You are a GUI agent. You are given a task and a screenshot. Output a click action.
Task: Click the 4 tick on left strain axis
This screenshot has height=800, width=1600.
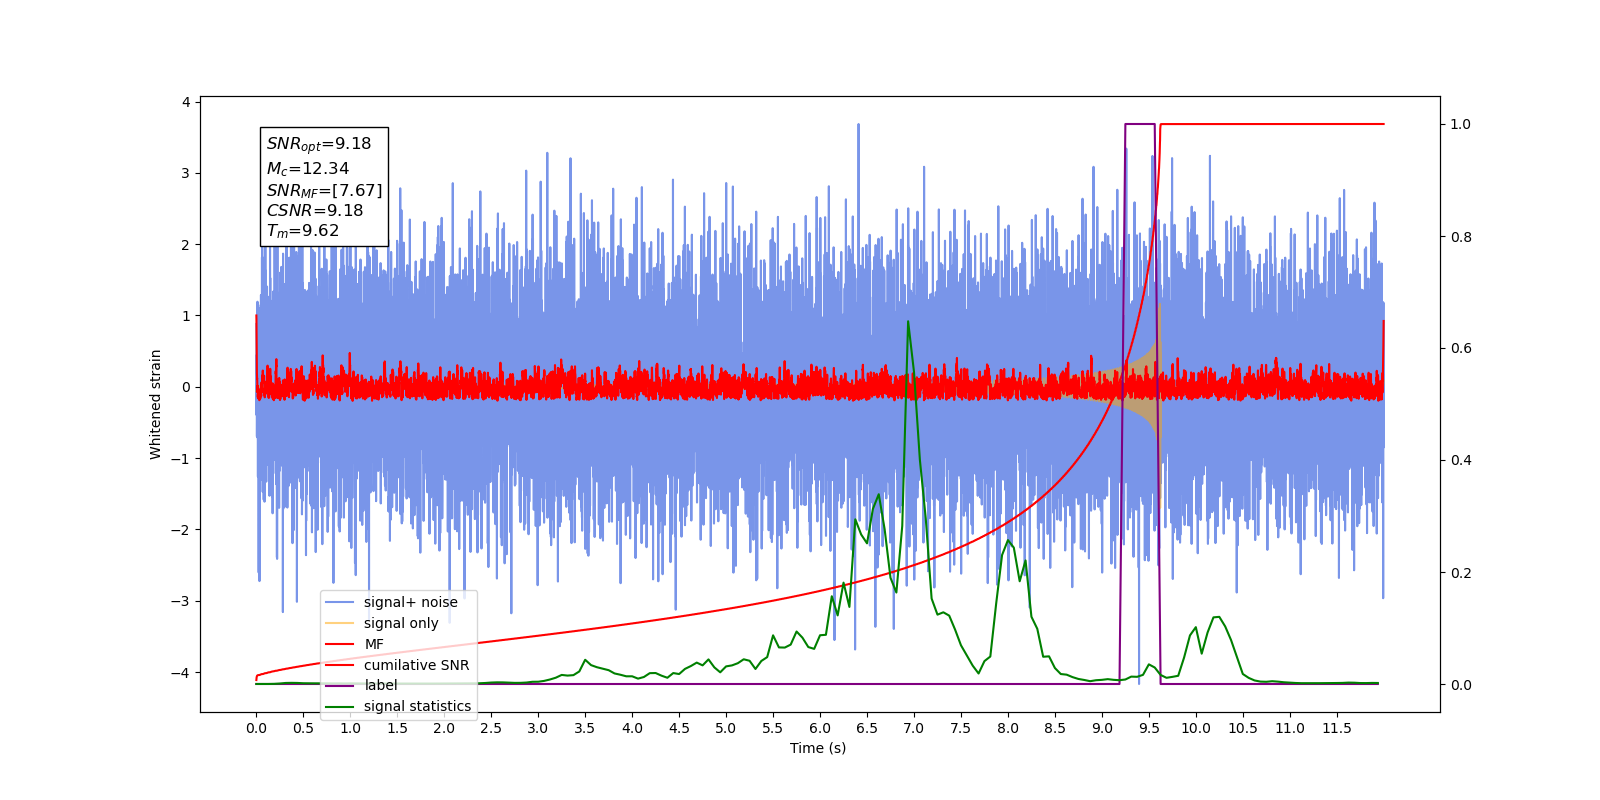point(186,102)
